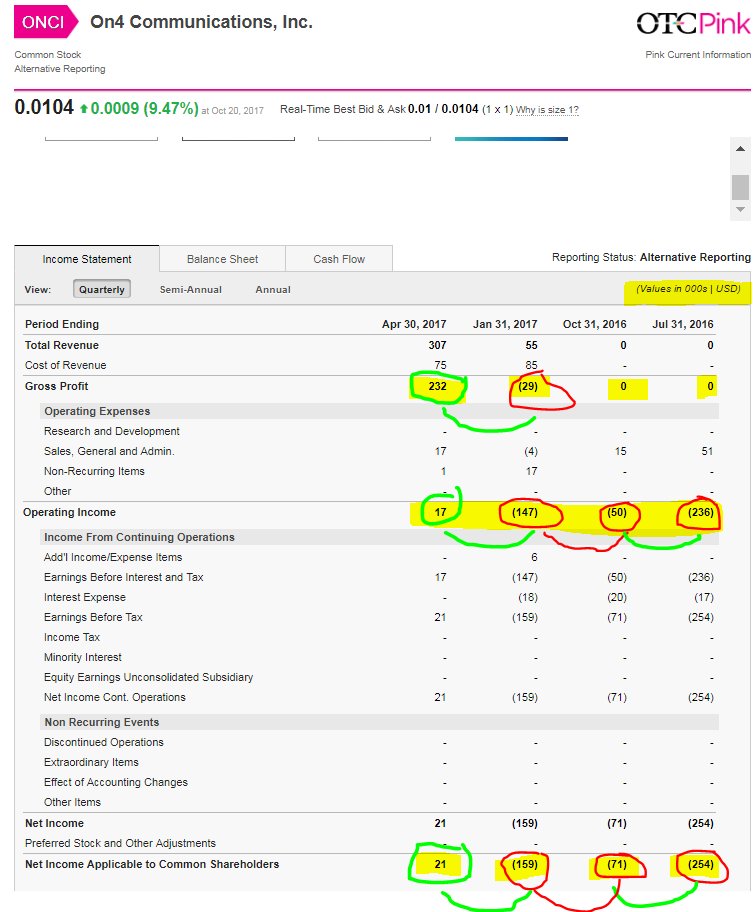Click the scrollbar down arrow
This screenshot has height=912, width=753.
click(740, 209)
